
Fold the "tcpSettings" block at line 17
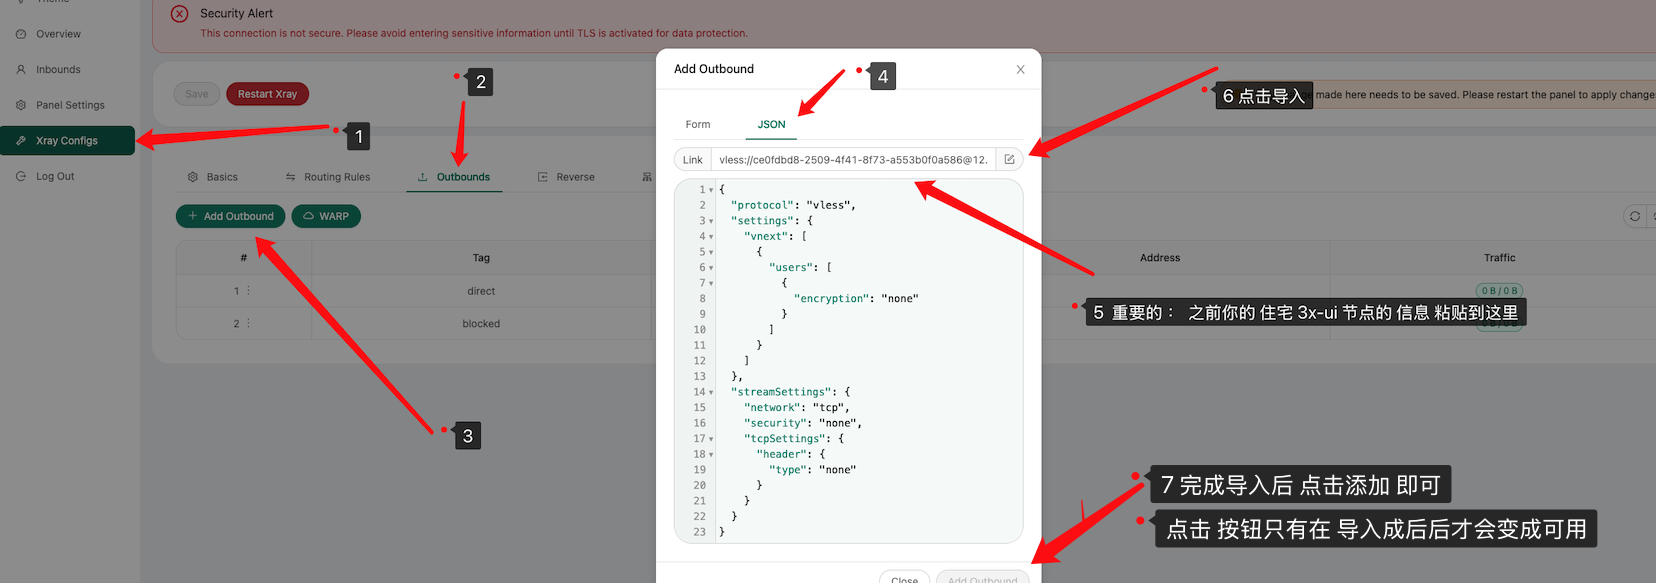coord(711,439)
